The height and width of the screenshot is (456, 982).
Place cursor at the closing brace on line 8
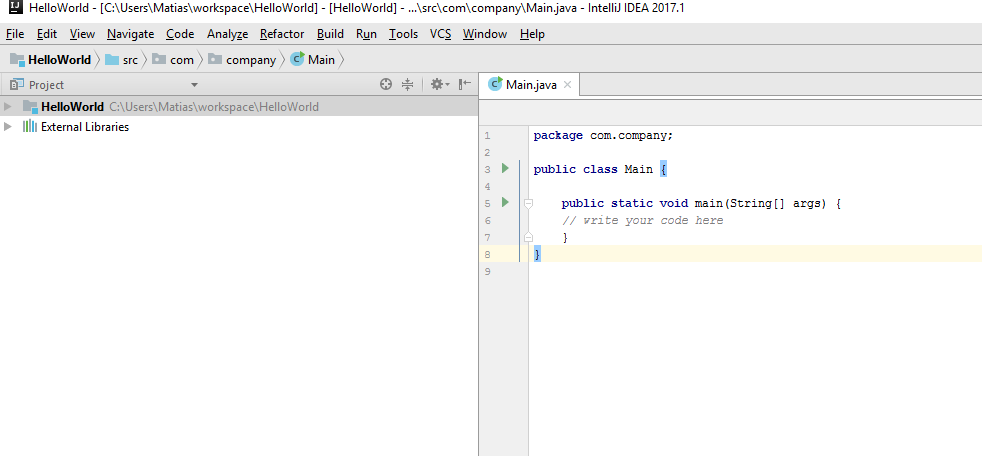[x=537, y=254]
